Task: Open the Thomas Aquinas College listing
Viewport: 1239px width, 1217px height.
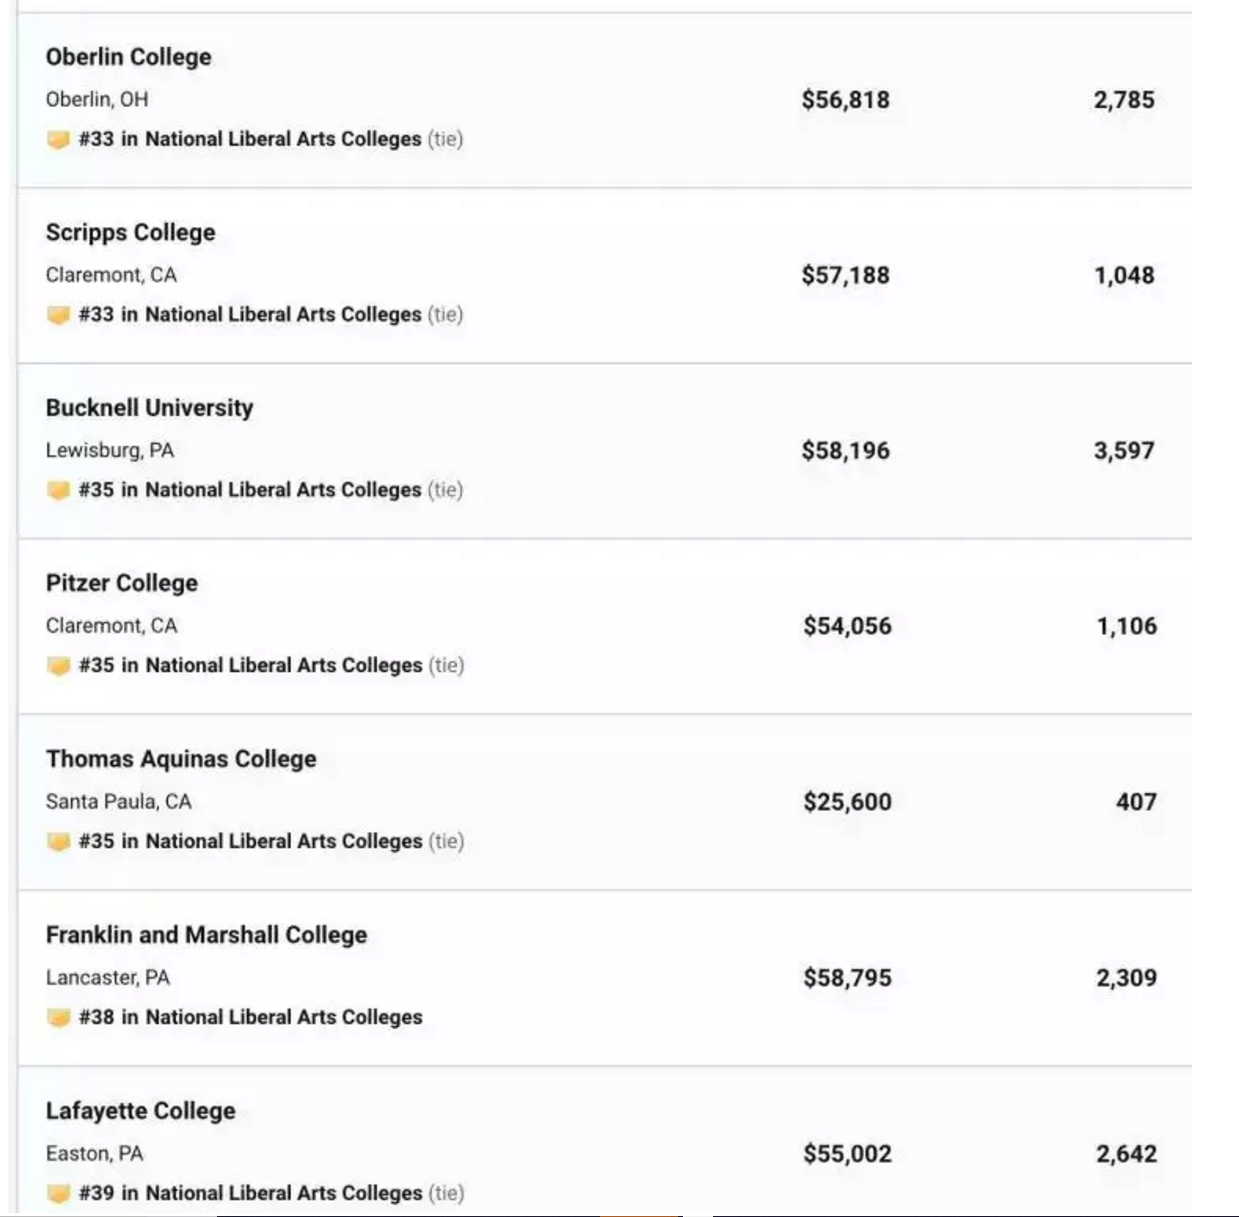Action: click(181, 759)
